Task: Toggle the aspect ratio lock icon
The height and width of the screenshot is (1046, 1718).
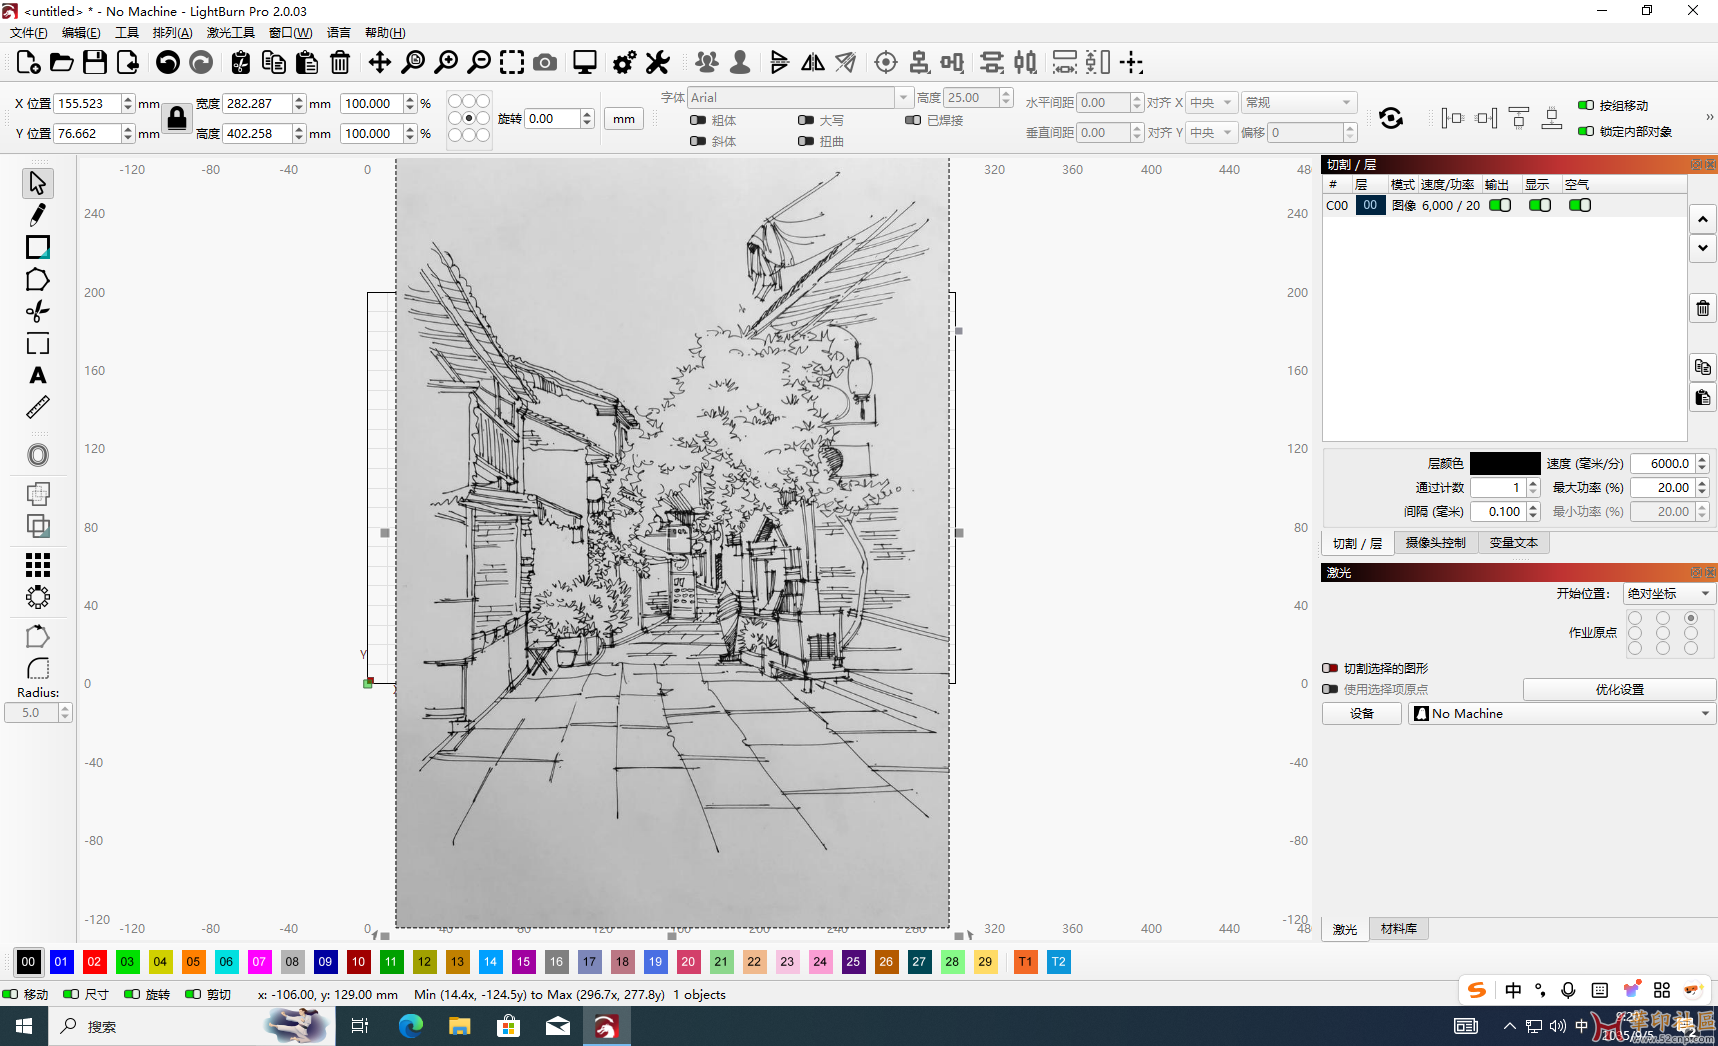Action: coord(177,118)
